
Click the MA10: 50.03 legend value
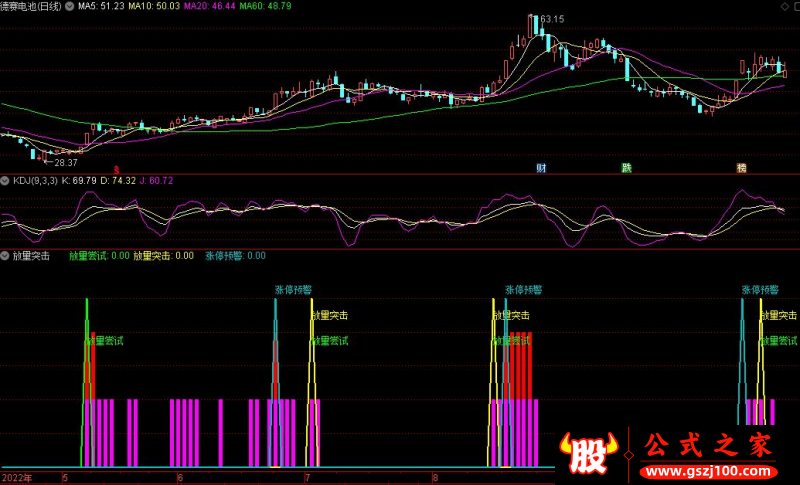tap(154, 6)
